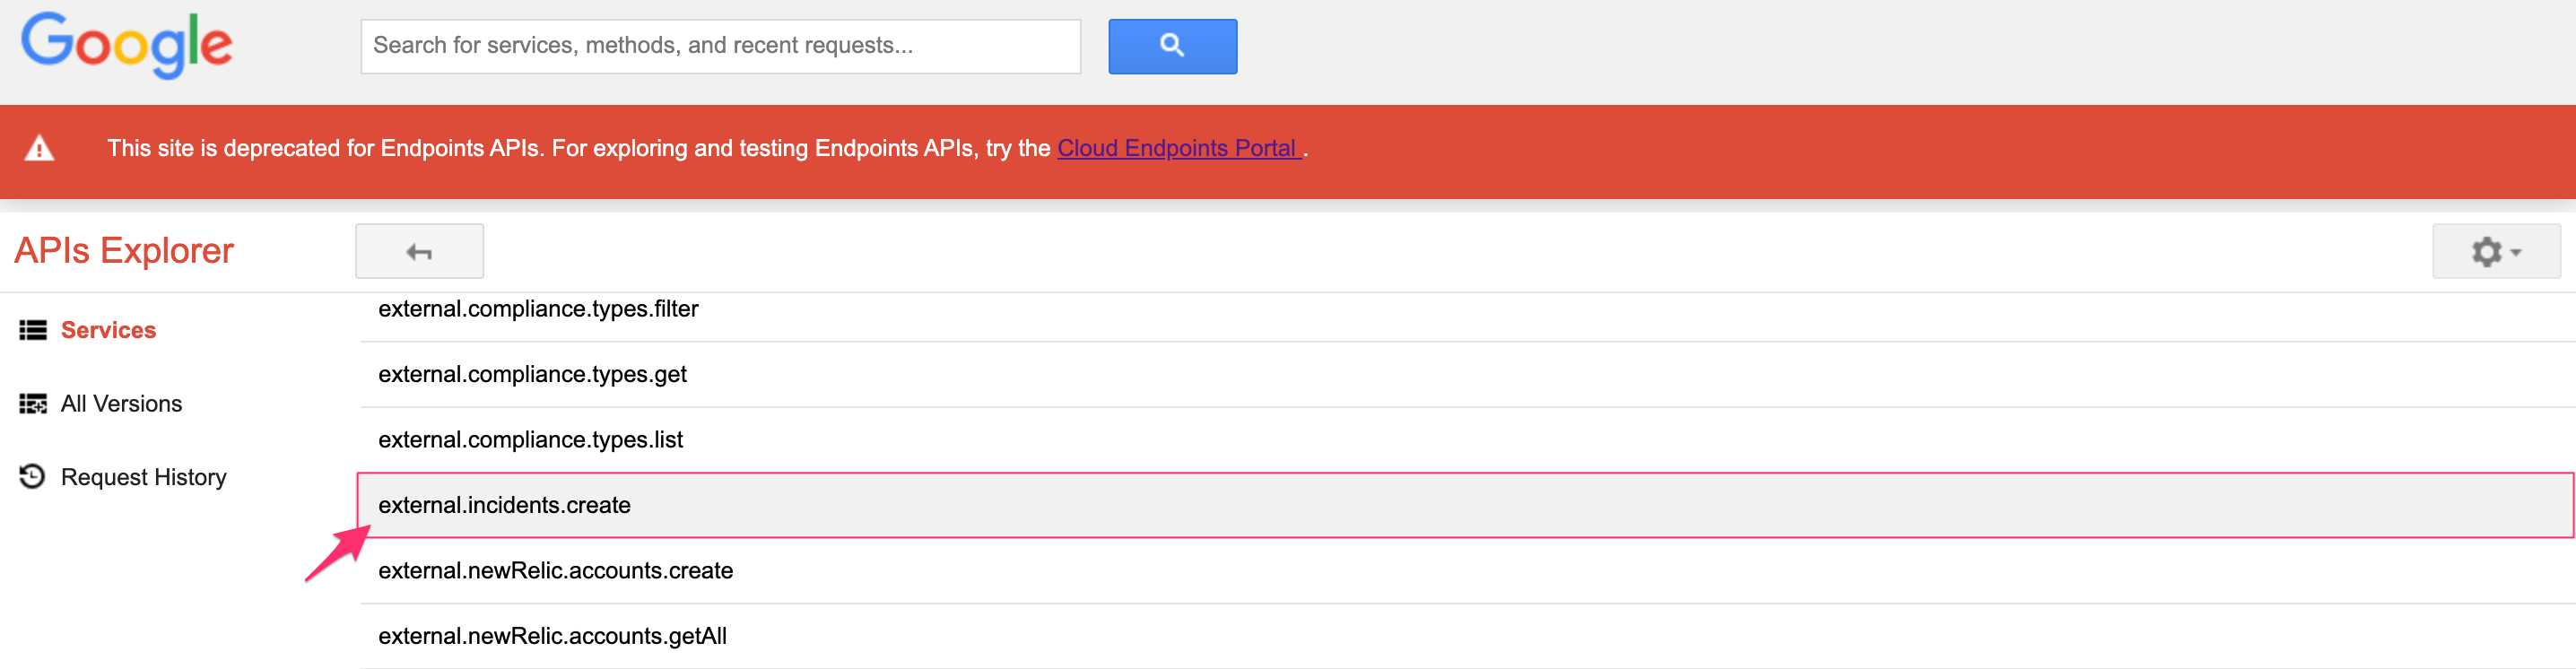
Task: Click the Request History clock icon
Action: click(33, 477)
